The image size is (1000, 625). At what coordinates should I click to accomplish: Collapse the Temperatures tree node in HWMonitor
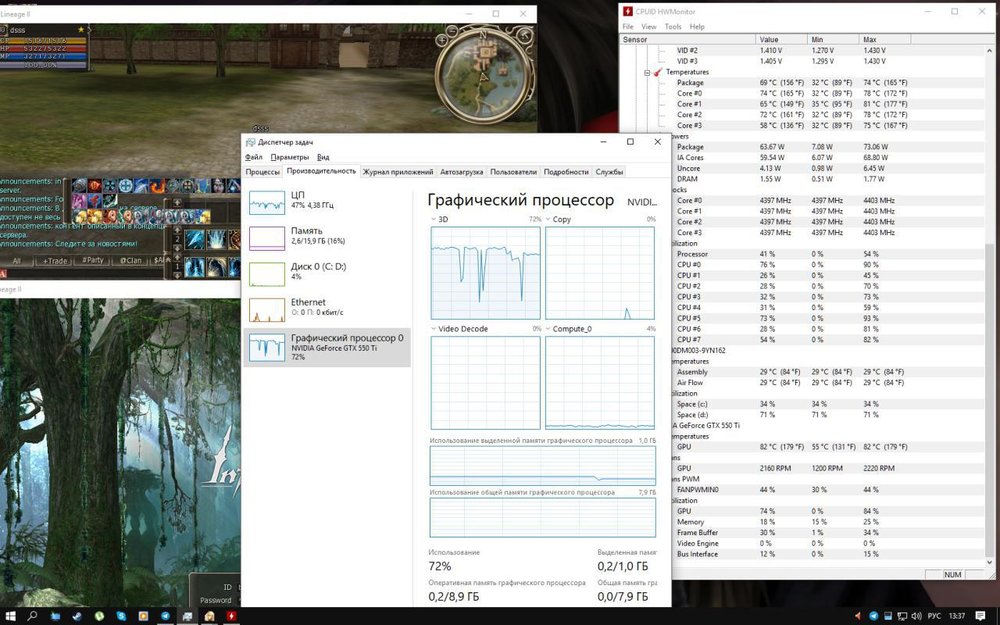[x=648, y=72]
